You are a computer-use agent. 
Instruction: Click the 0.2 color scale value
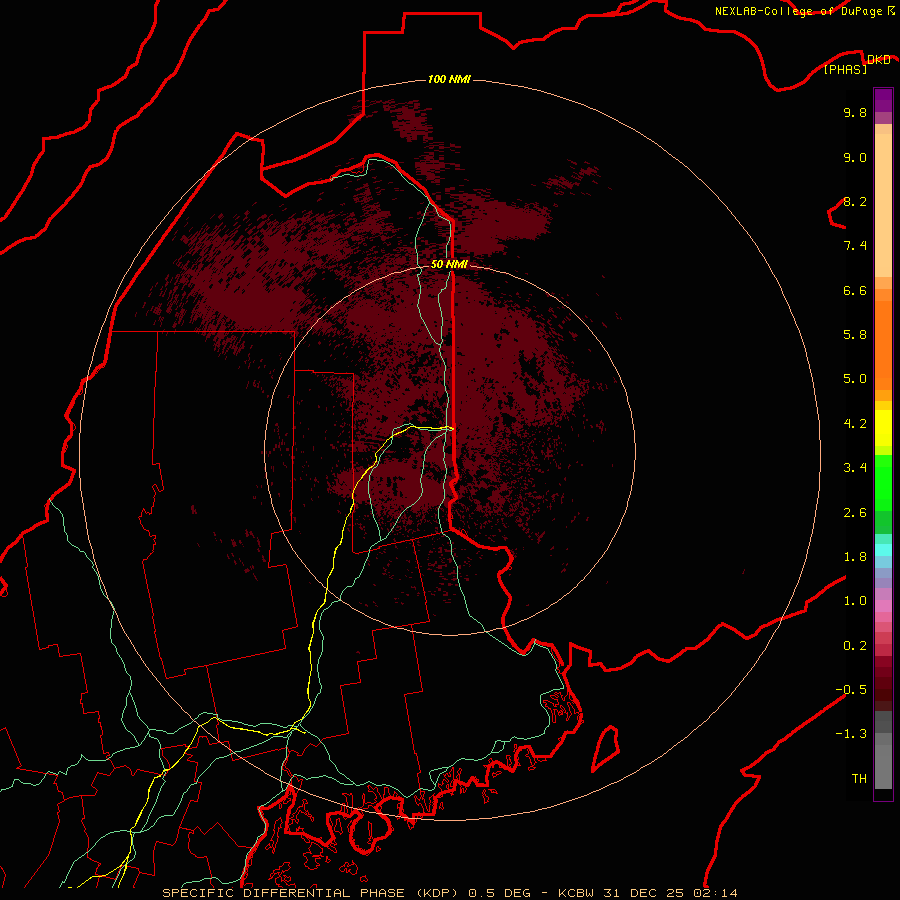[855, 646]
